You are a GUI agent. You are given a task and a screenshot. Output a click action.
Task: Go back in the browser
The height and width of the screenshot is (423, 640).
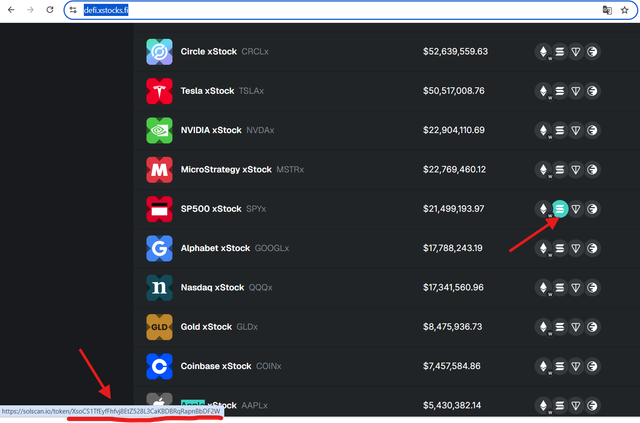11,10
